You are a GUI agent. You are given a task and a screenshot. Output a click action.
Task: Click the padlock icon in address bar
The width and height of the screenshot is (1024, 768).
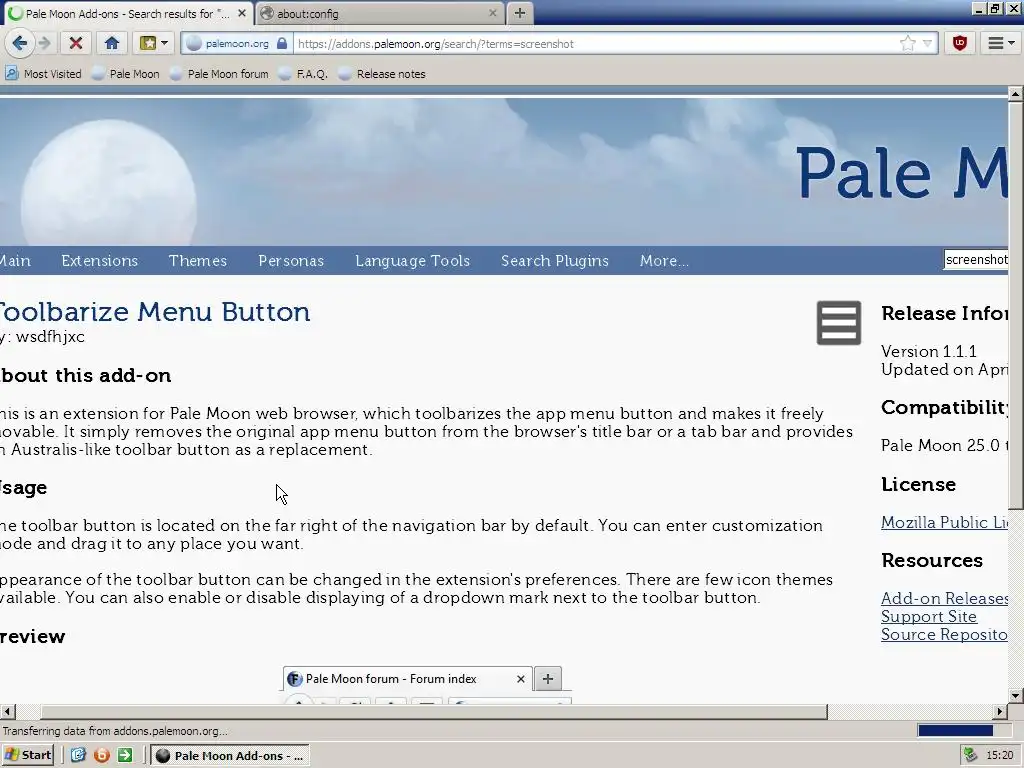281,44
